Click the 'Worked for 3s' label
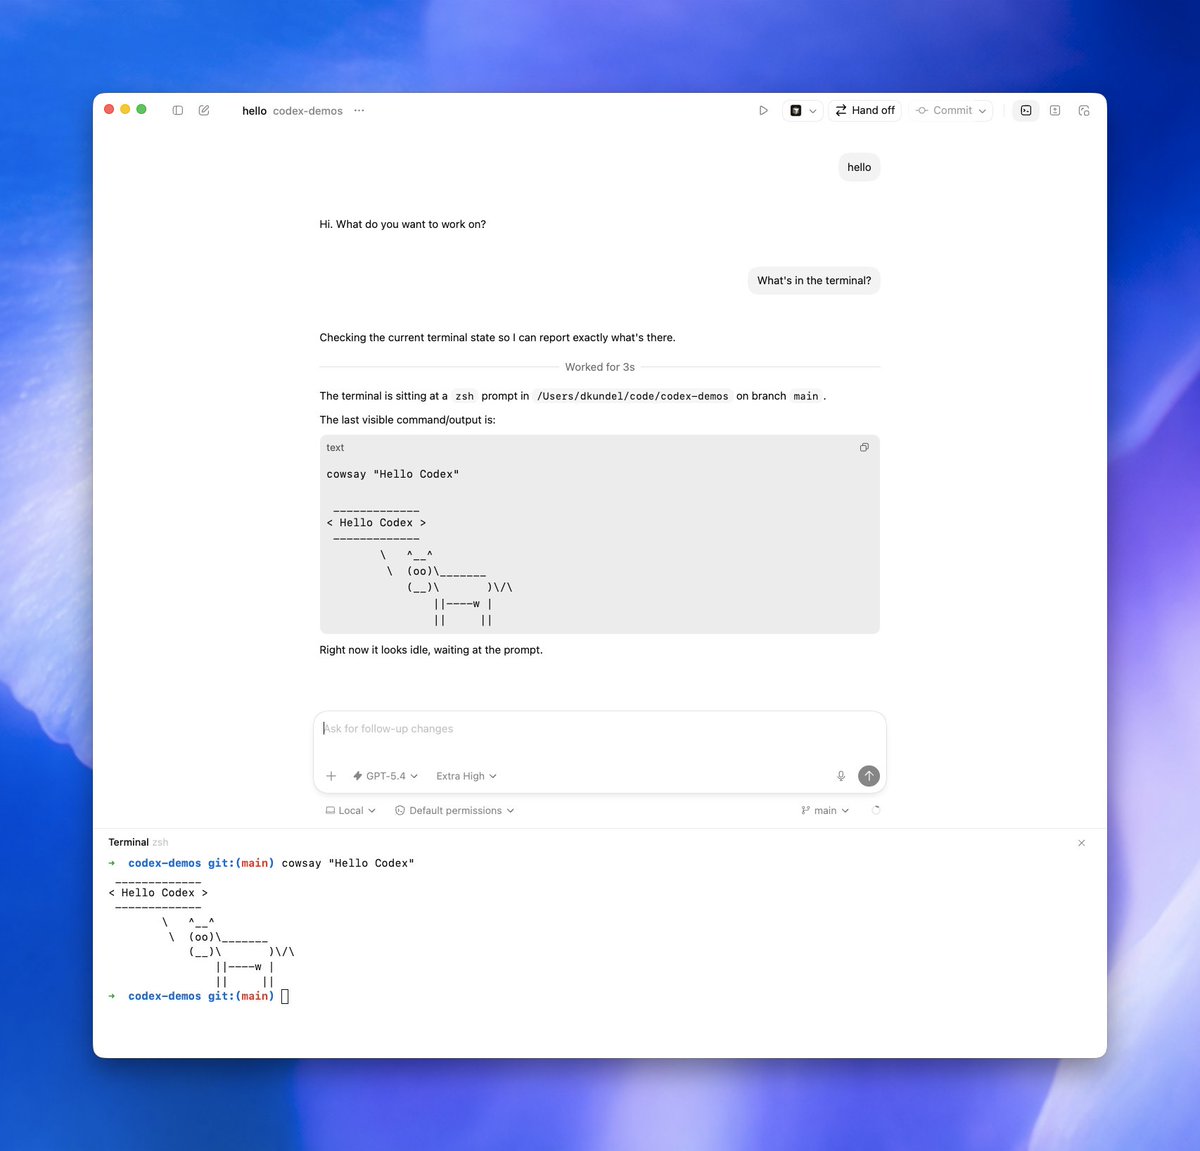This screenshot has width=1200, height=1151. point(600,367)
